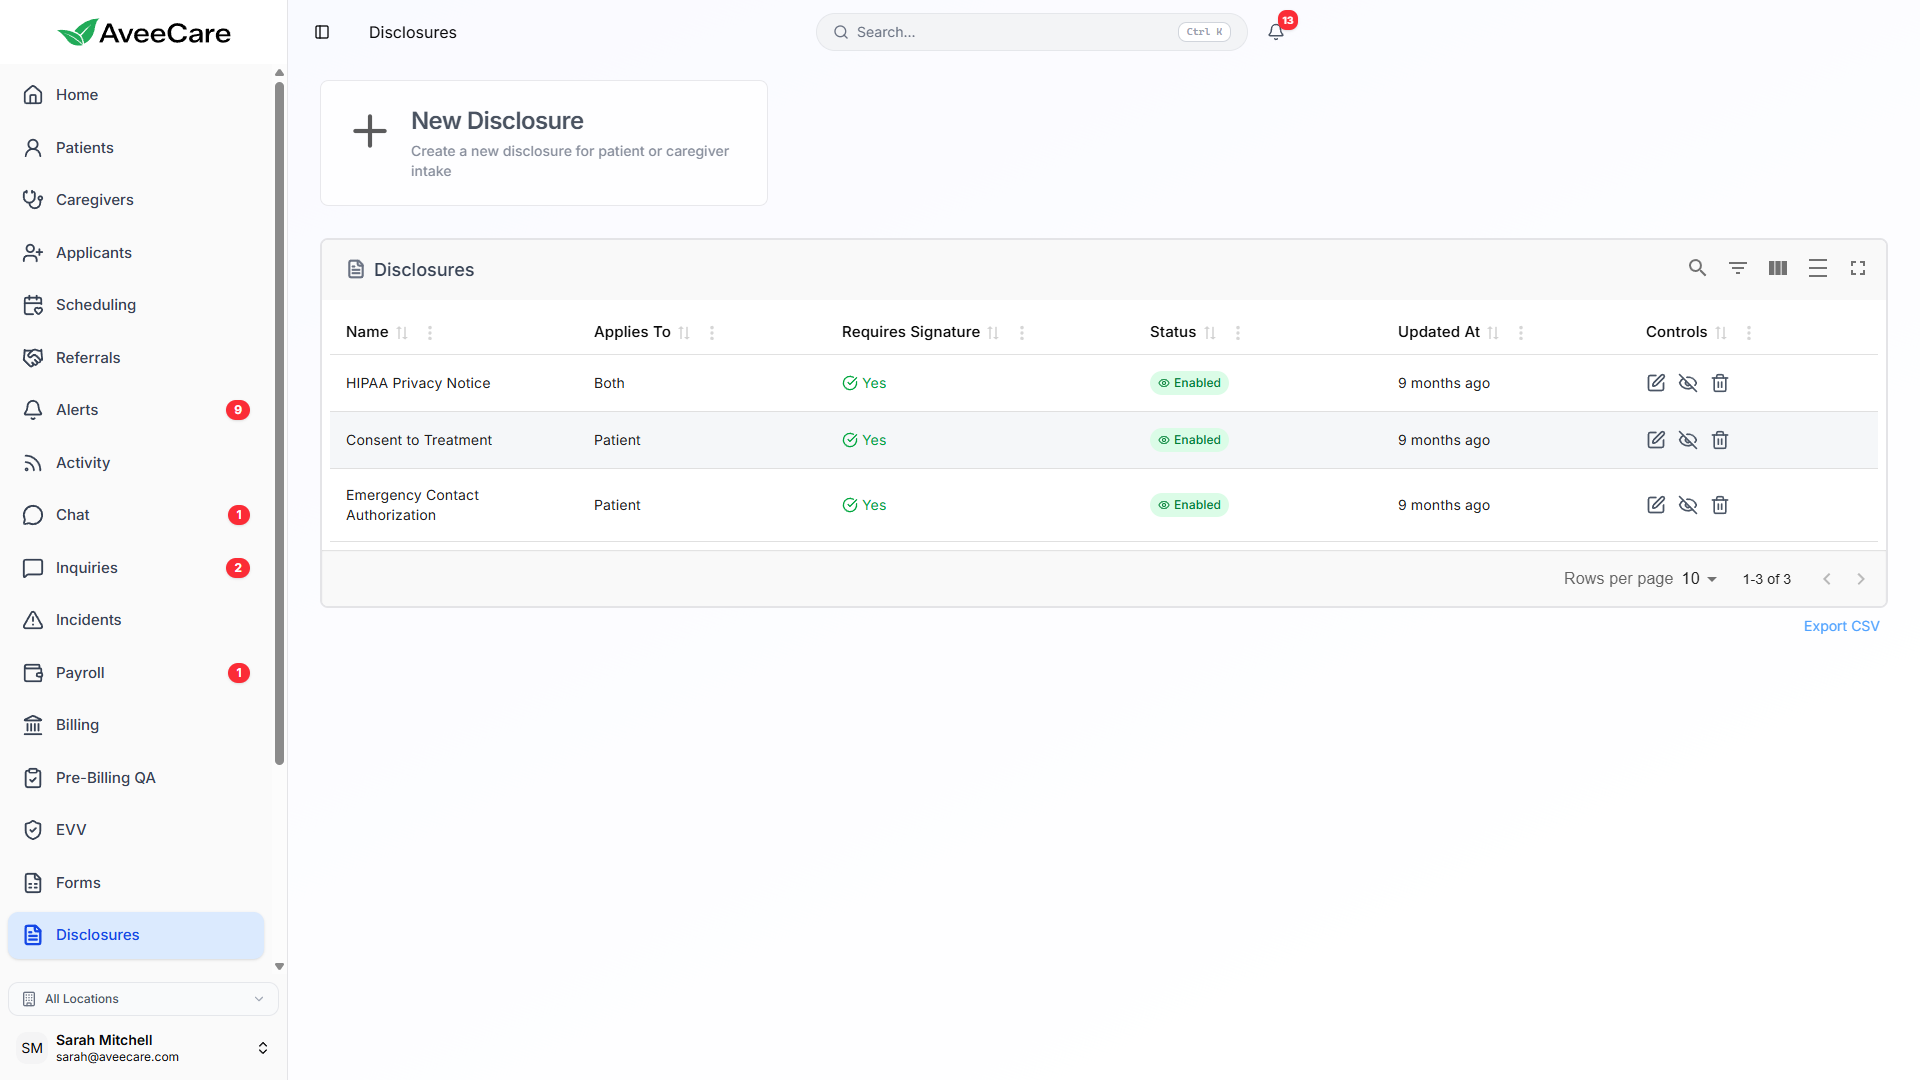1920x1080 pixels.
Task: Hide the Emergency Contact Authorization disclosure
Action: (1688, 505)
